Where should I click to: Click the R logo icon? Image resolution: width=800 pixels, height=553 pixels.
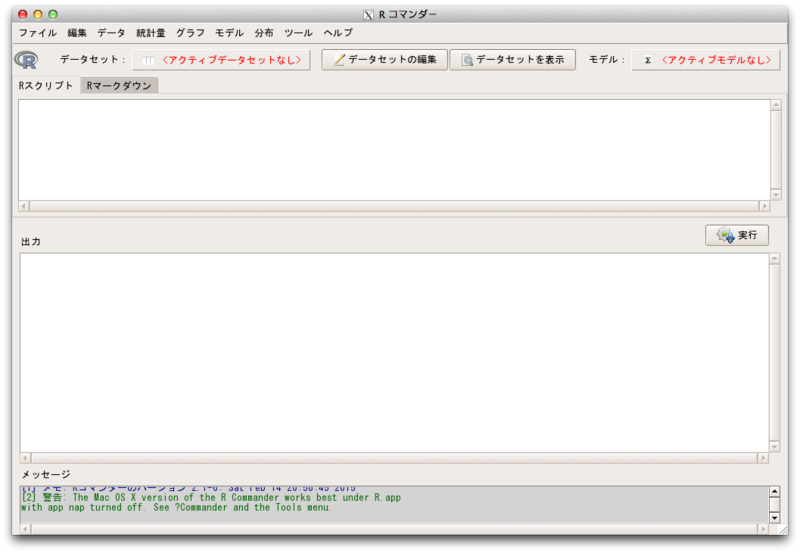pos(26,60)
